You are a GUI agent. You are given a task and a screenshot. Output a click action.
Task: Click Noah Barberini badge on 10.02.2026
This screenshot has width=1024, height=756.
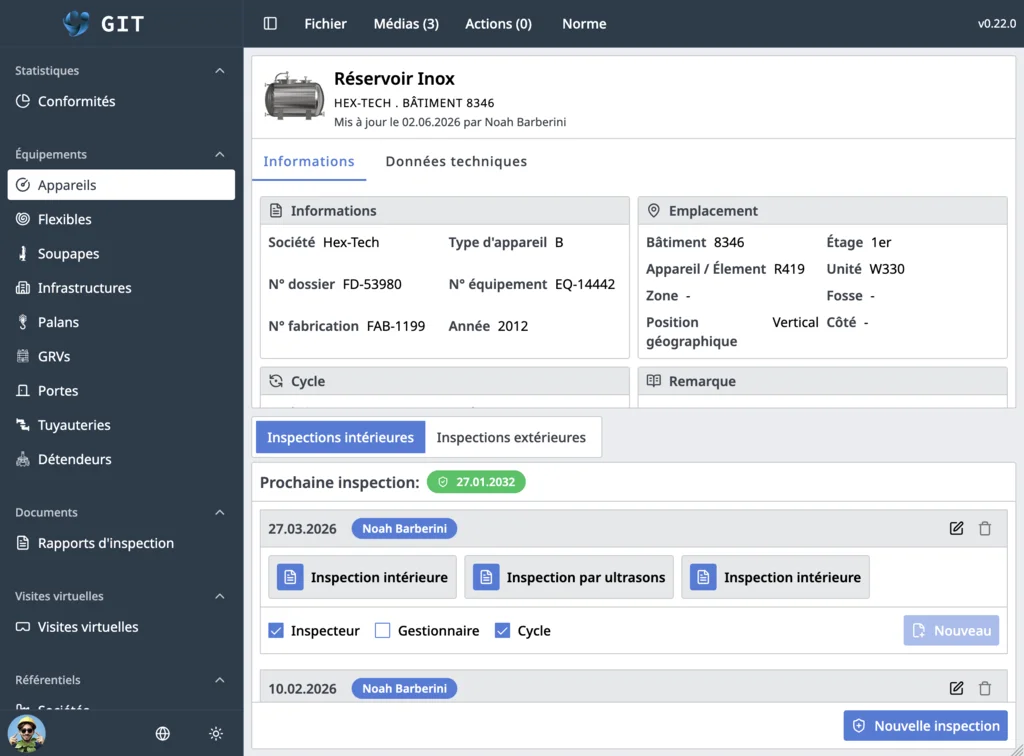[x=404, y=688]
